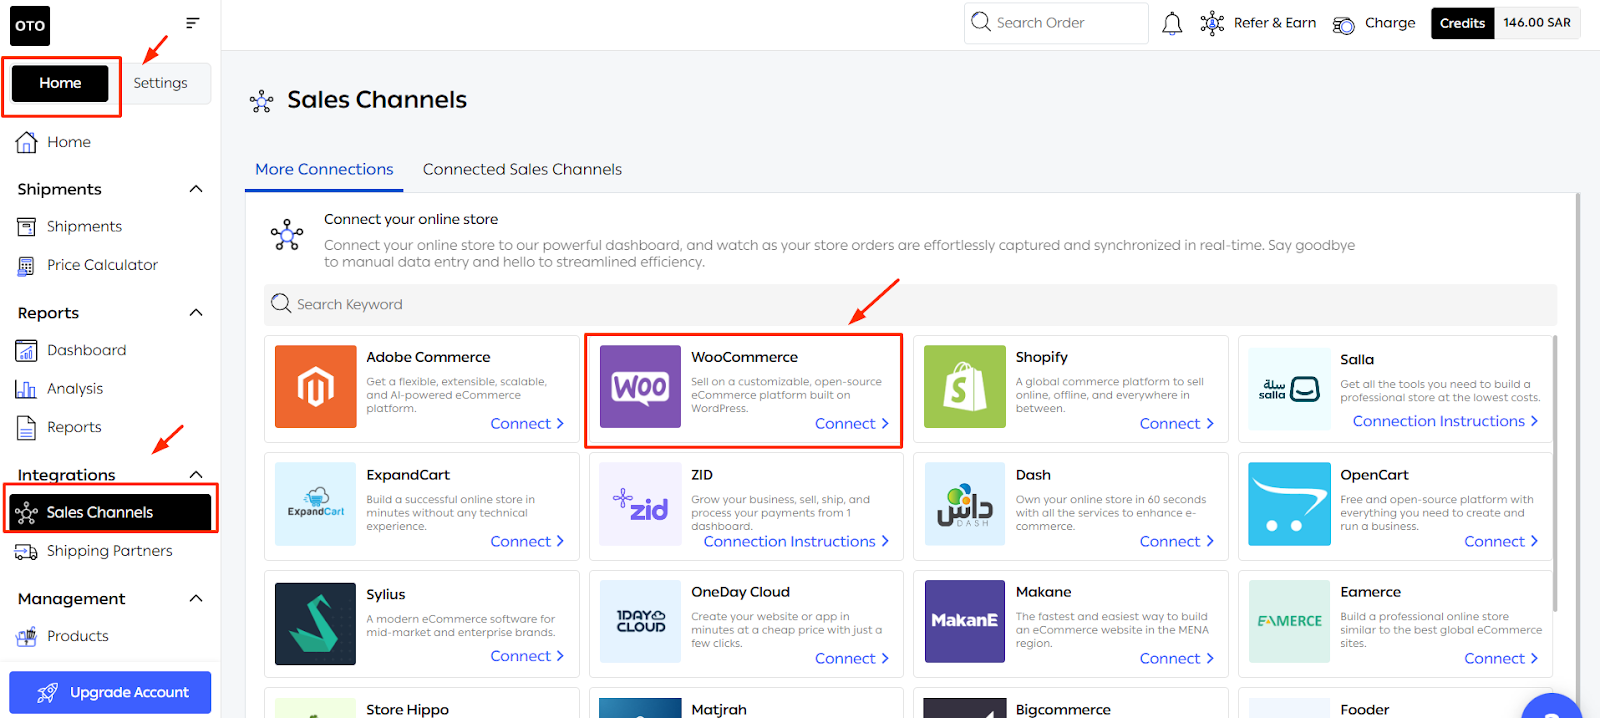This screenshot has width=1600, height=718.
Task: Click the OpenCart logo
Action: (1290, 504)
